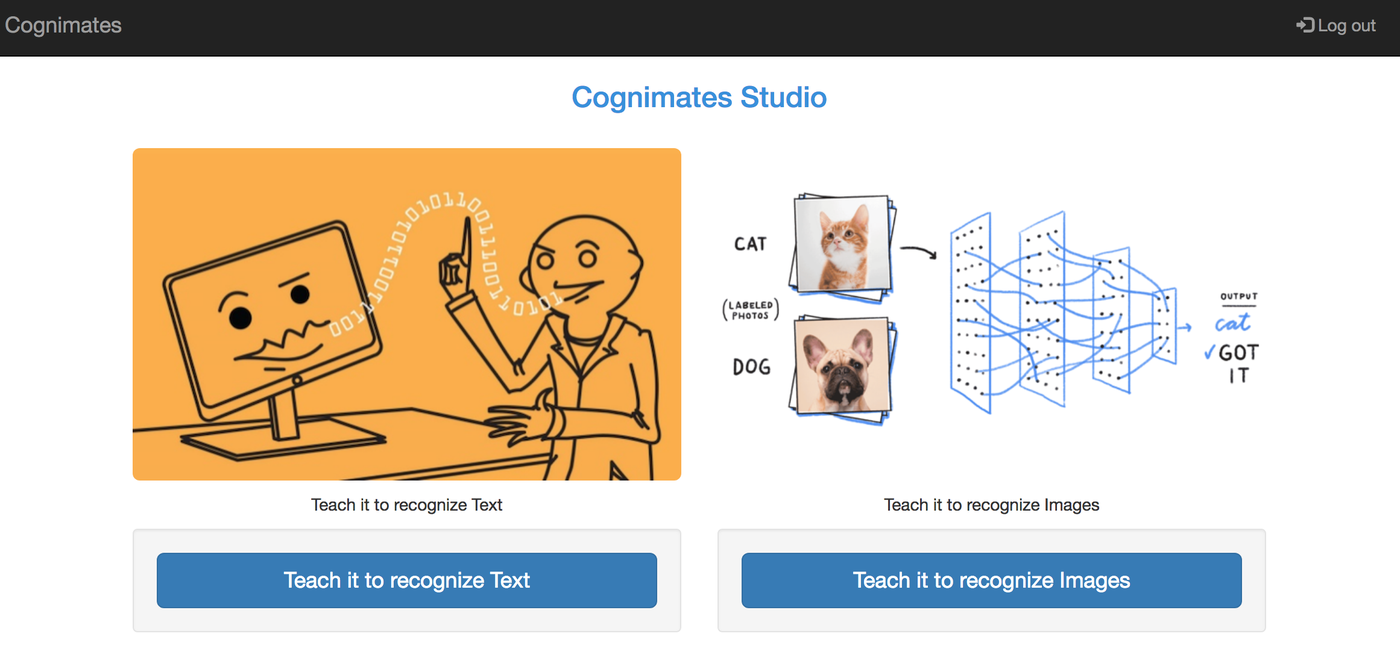This screenshot has width=1400, height=666.
Task: Click the blue neural network diagram
Action: pyautogui.click(x=1060, y=310)
